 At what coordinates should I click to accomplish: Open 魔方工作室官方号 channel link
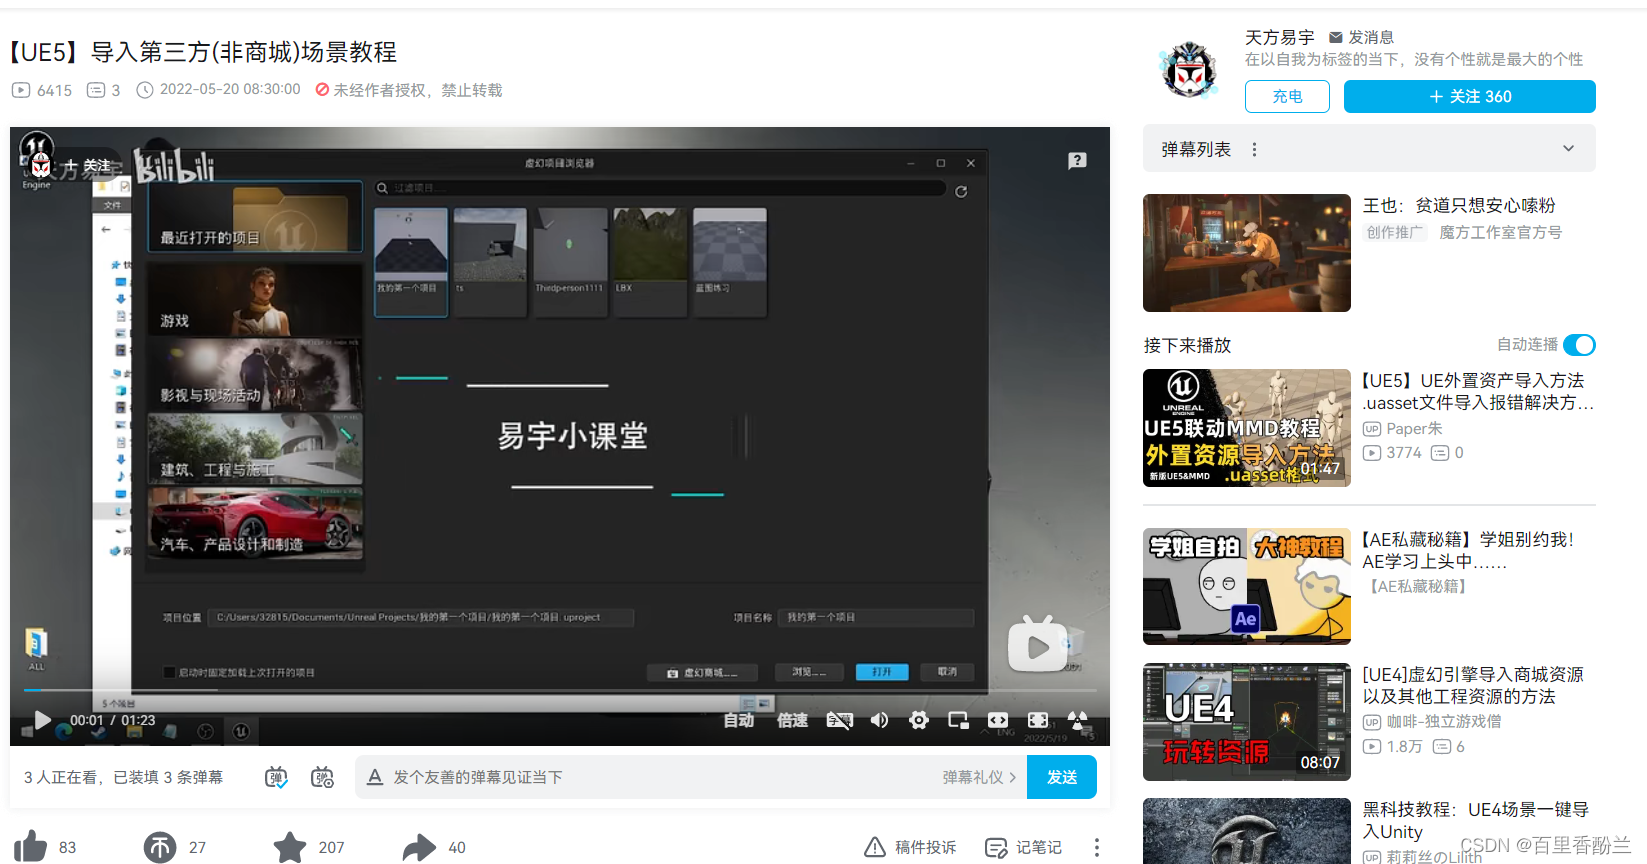click(x=1500, y=232)
